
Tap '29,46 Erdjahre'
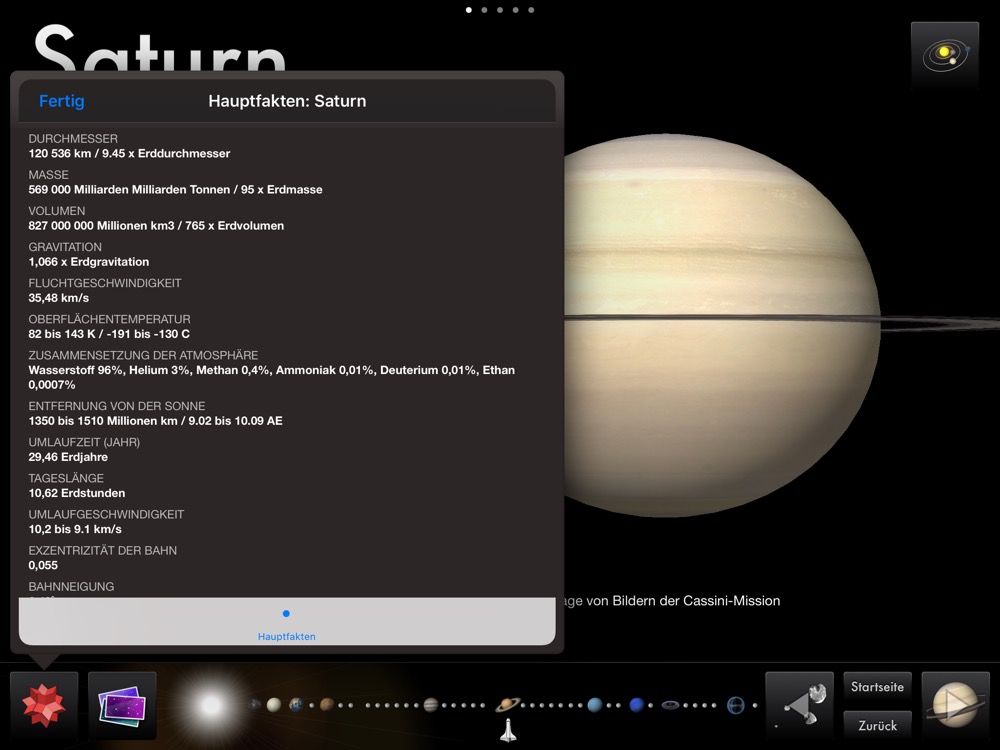click(x=68, y=457)
